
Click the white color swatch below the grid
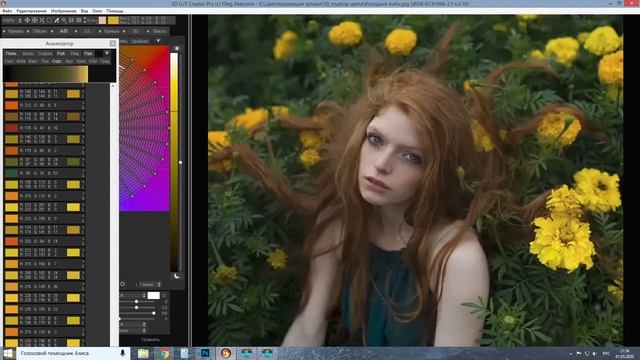coord(153,295)
